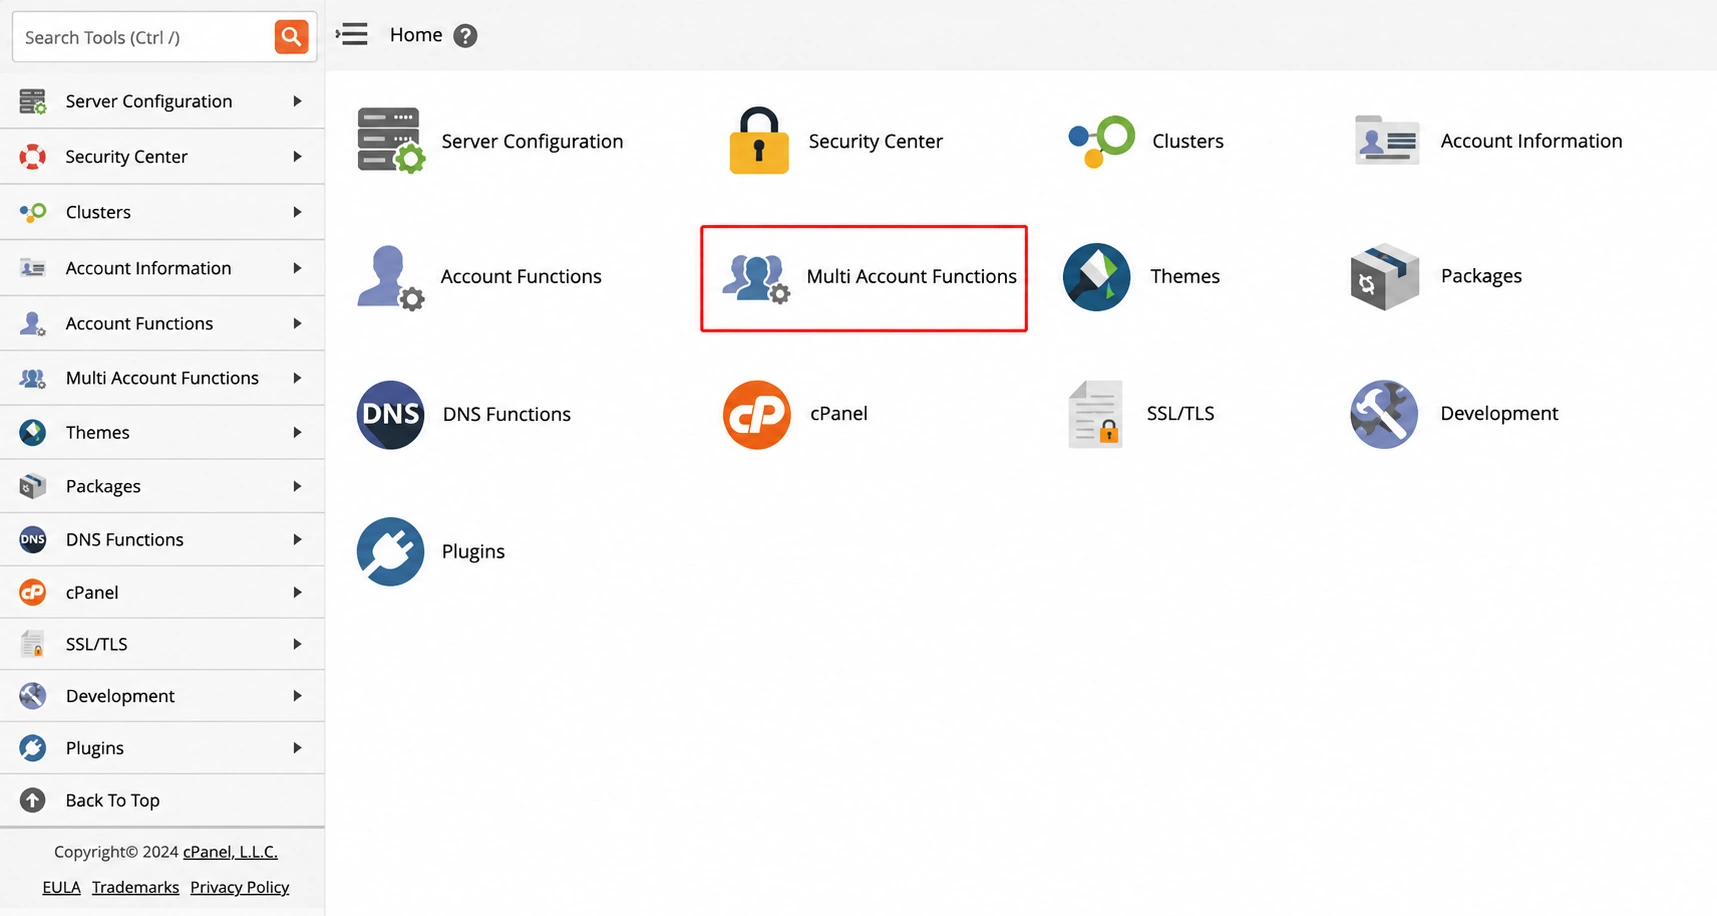Open Multi Account Functions icon in main grid
The image size is (1717, 916).
click(757, 278)
